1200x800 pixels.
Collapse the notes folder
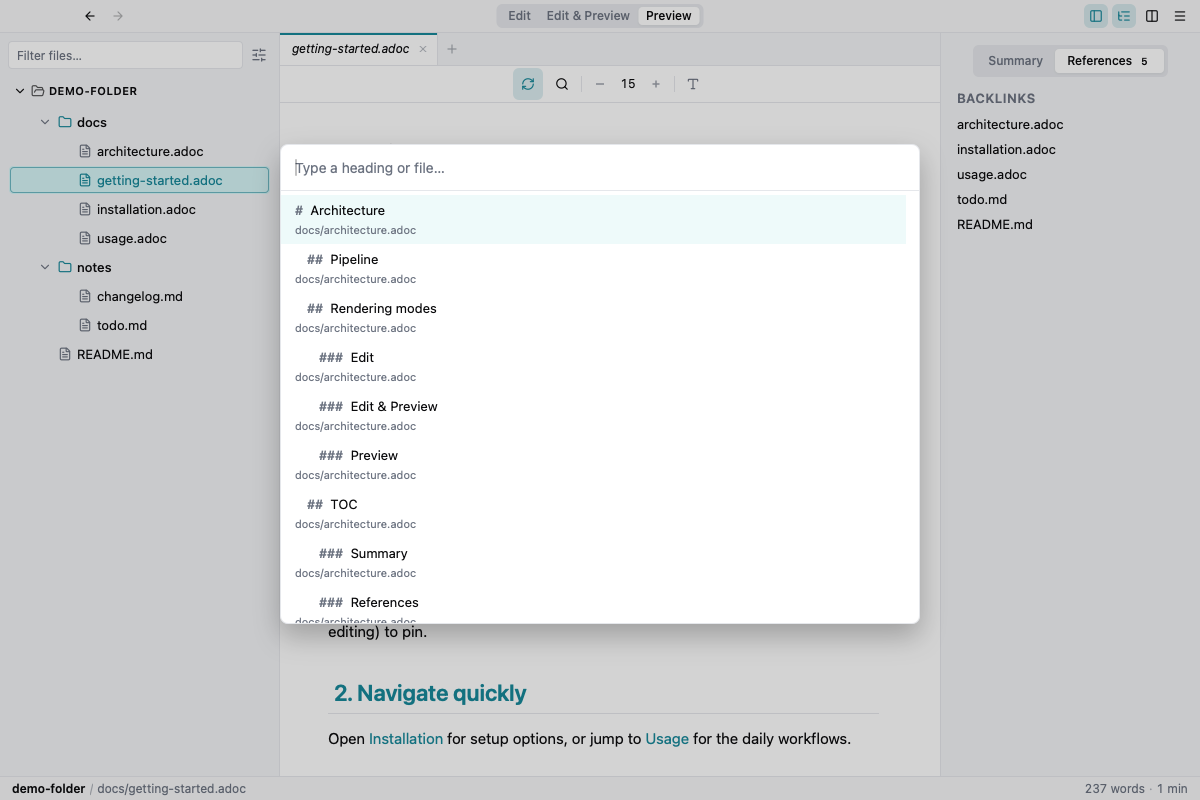(x=45, y=267)
